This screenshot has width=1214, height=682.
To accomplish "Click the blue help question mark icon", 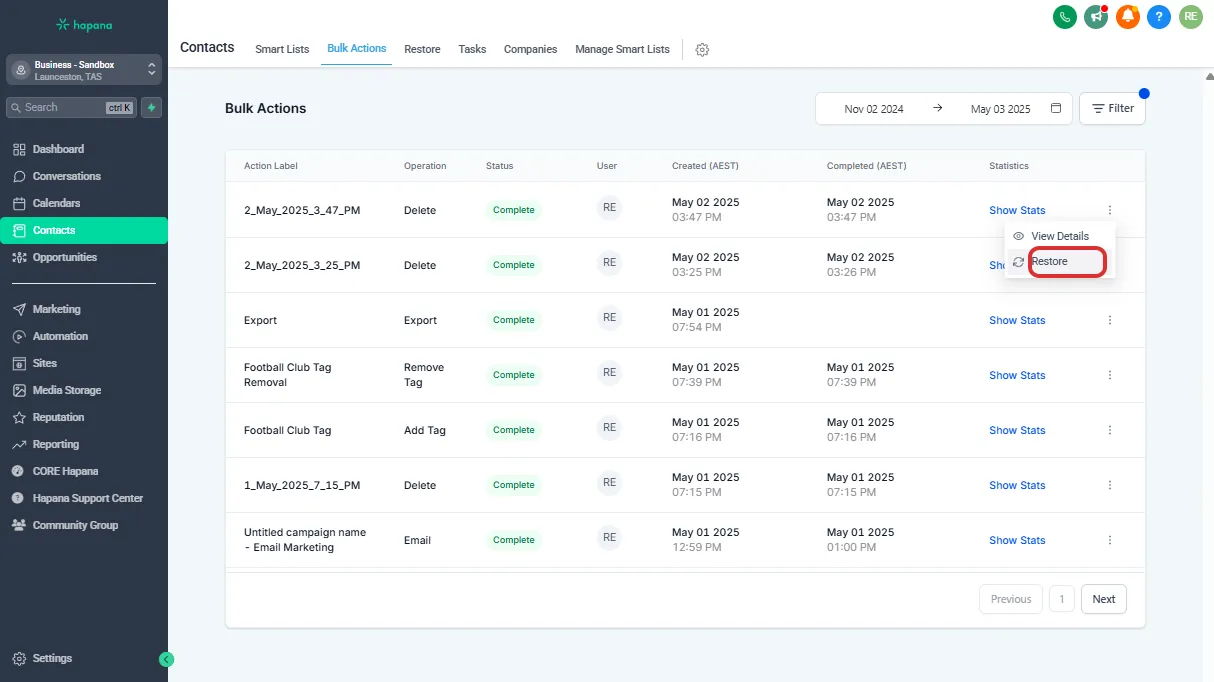I will pos(1159,16).
